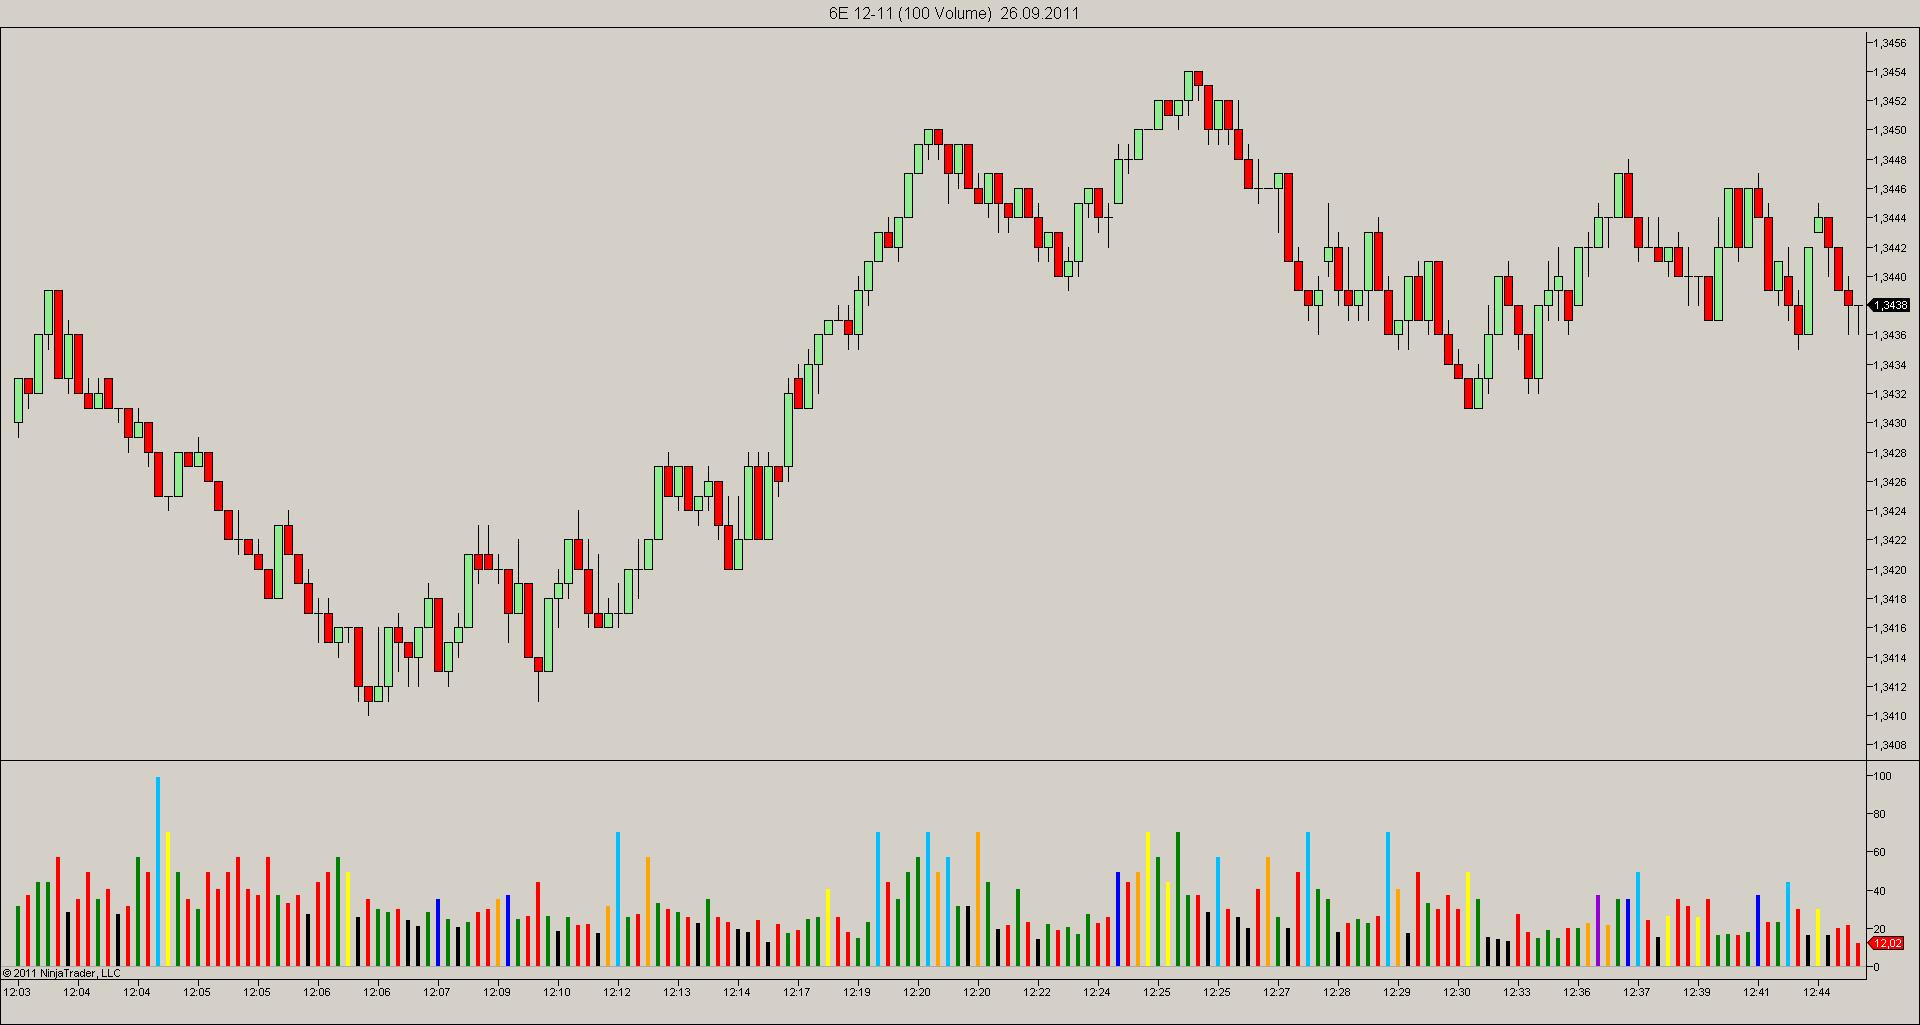The height and width of the screenshot is (1025, 1920).
Task: Click the time axis label 12:24
Action: point(1097,992)
